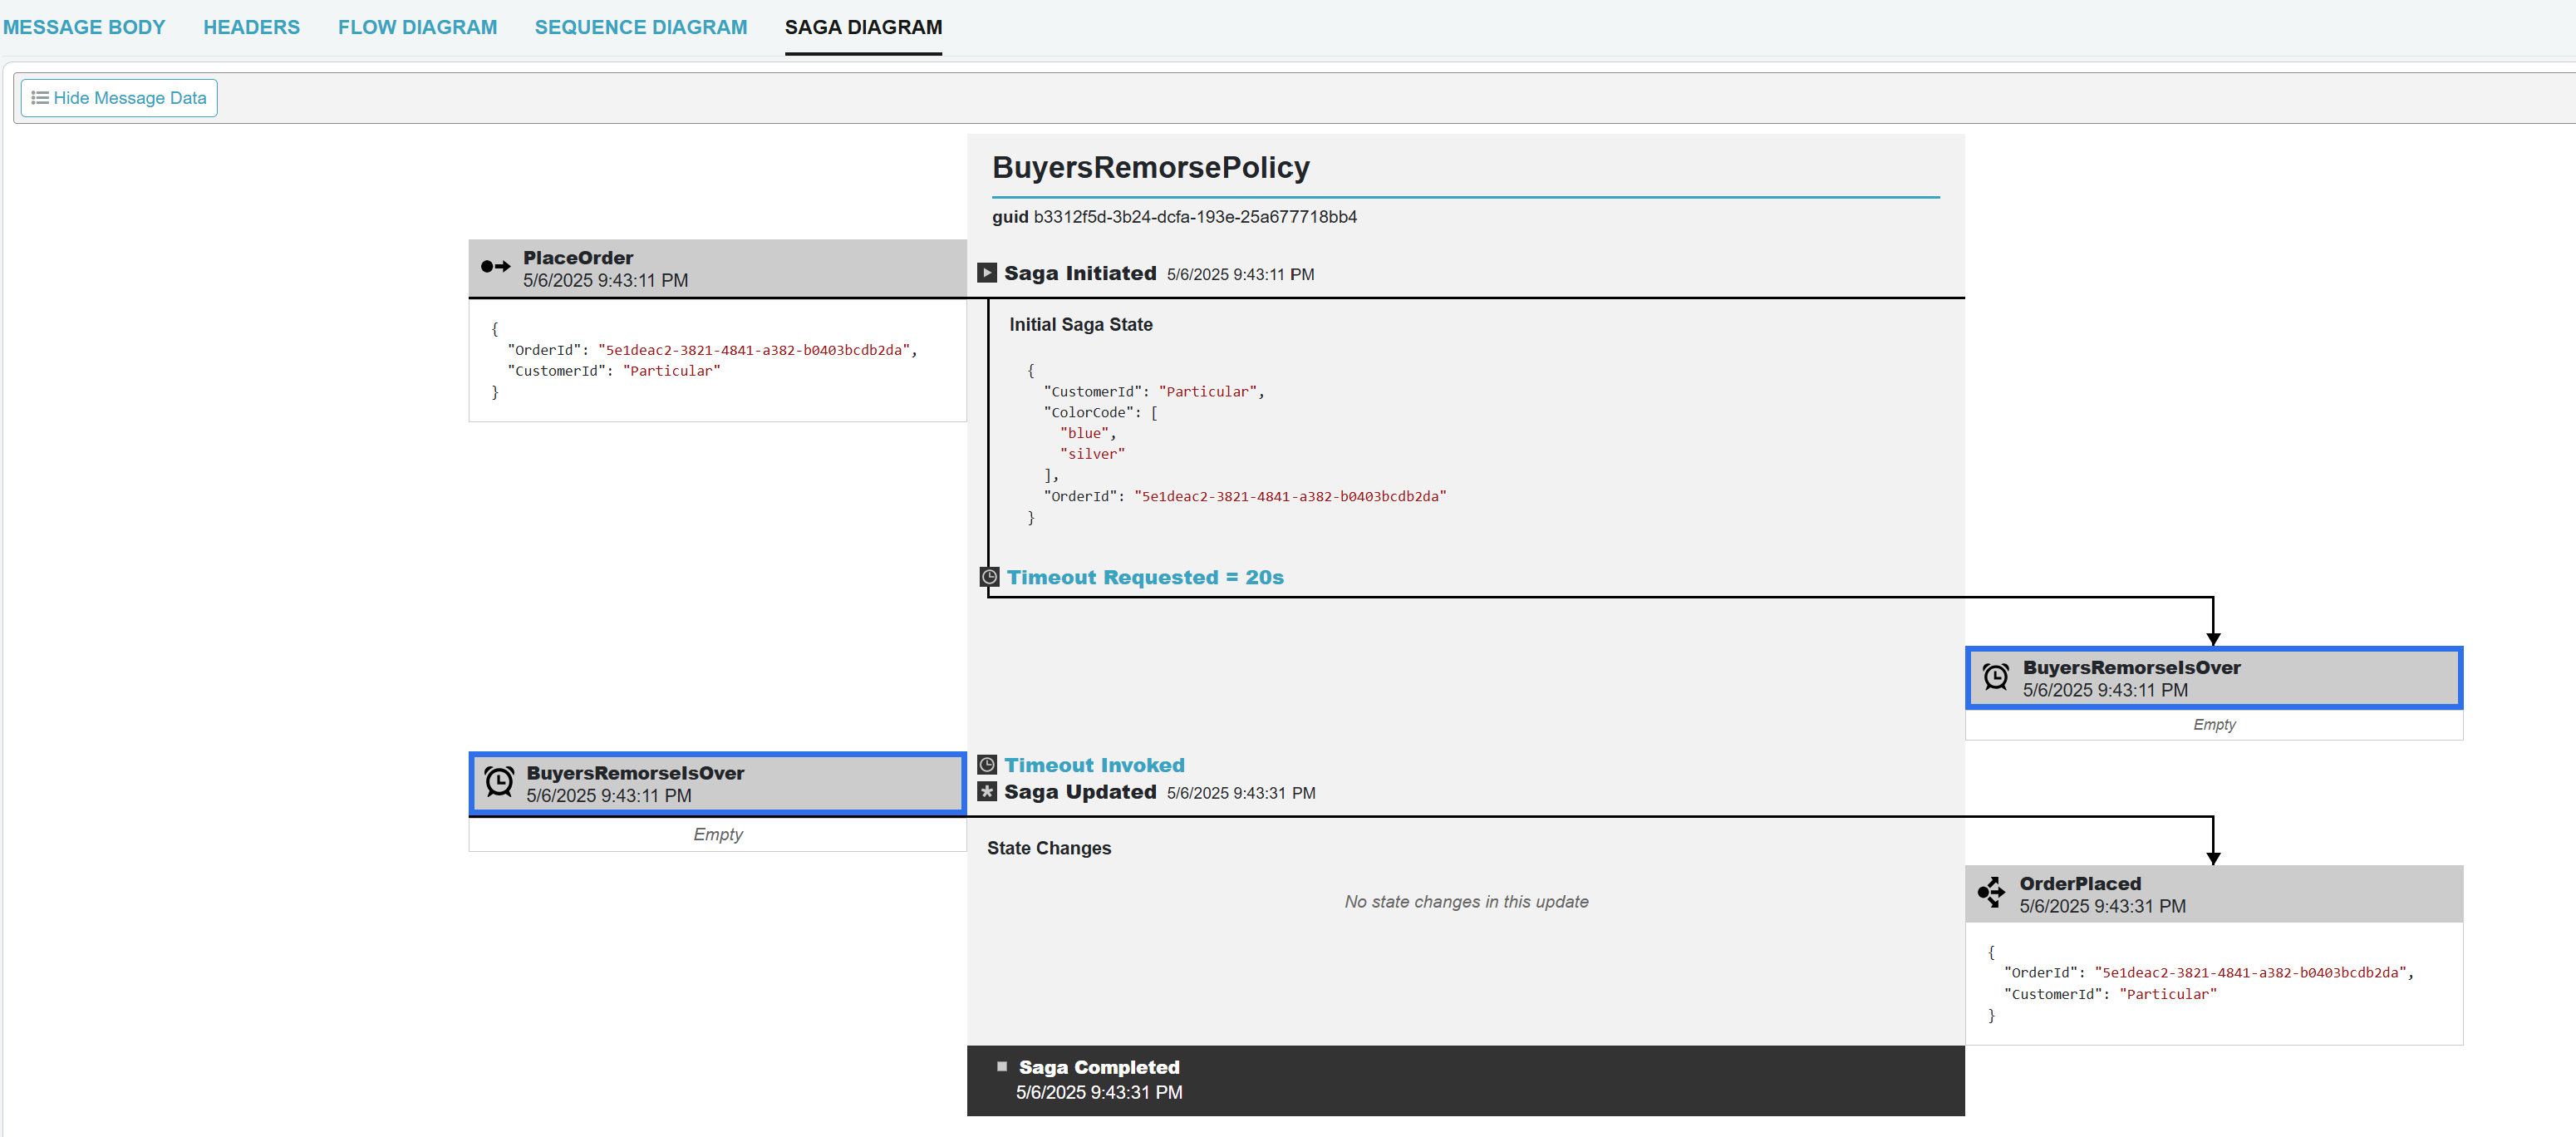The height and width of the screenshot is (1137, 2576).
Task: Click the Saga Updated star icon
Action: pyautogui.click(x=987, y=792)
